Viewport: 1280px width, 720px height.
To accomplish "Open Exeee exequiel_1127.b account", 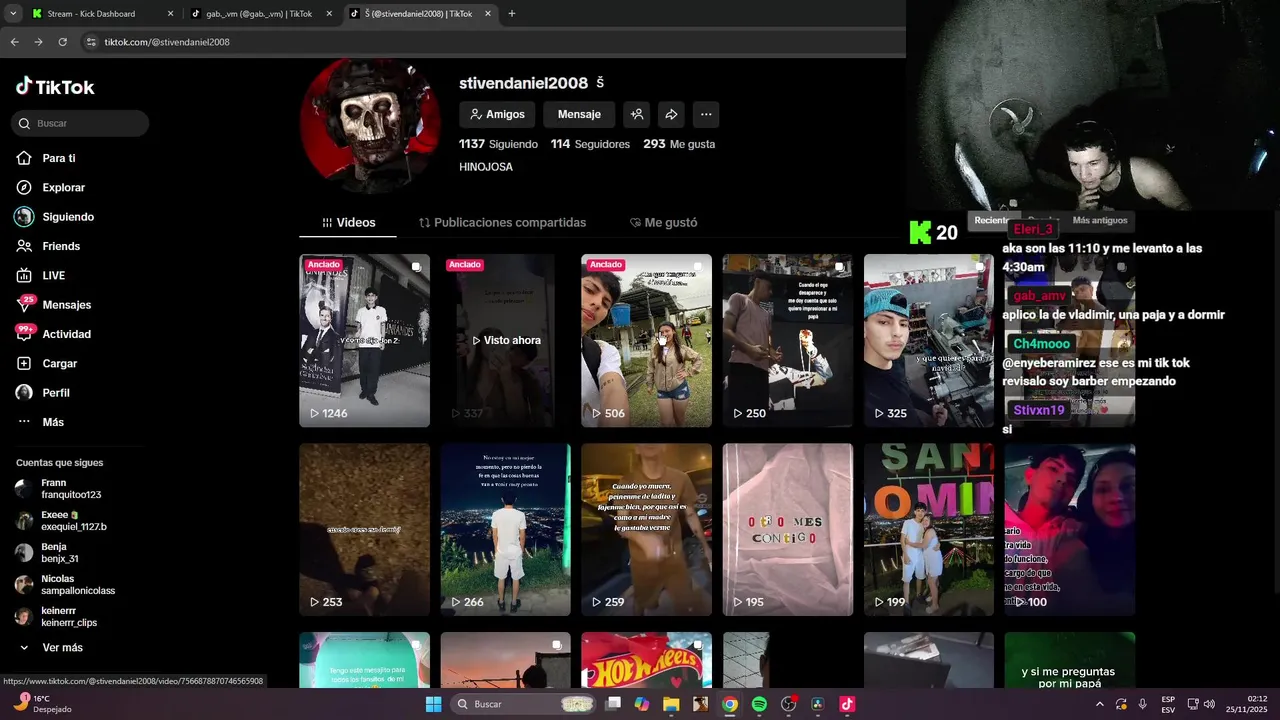I will pyautogui.click(x=62, y=521).
